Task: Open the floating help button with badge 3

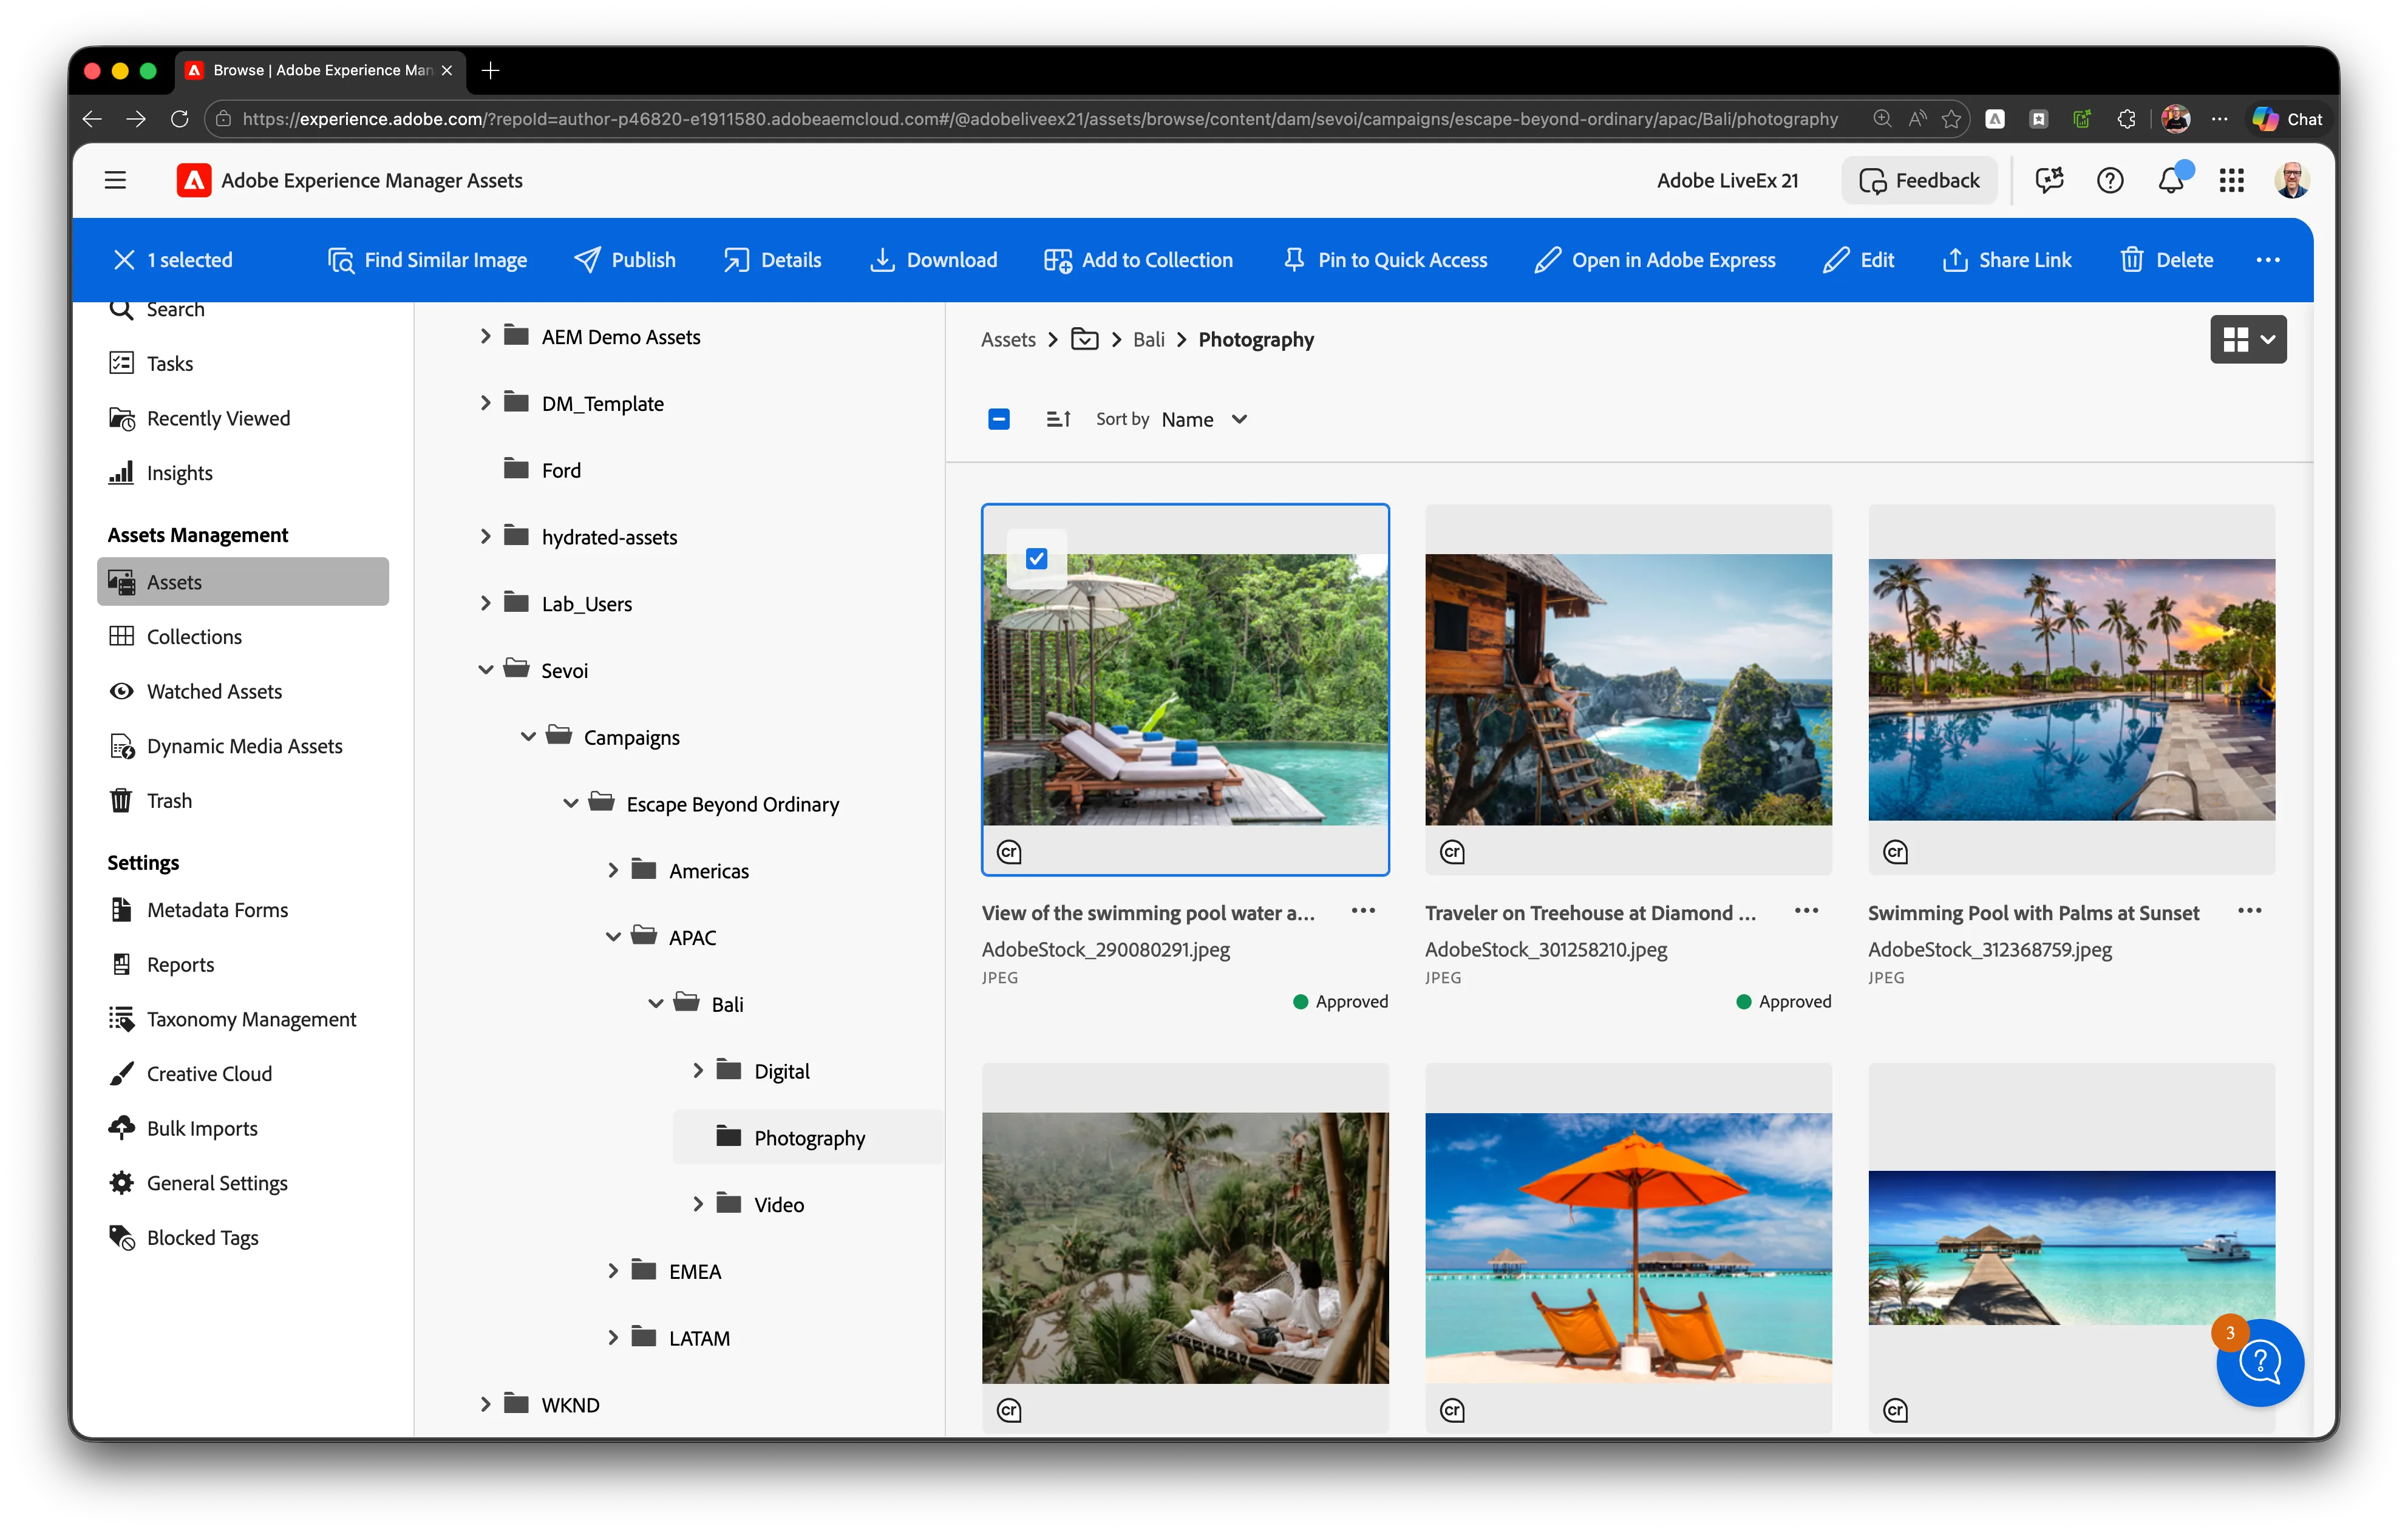Action: pyautogui.click(x=2260, y=1362)
